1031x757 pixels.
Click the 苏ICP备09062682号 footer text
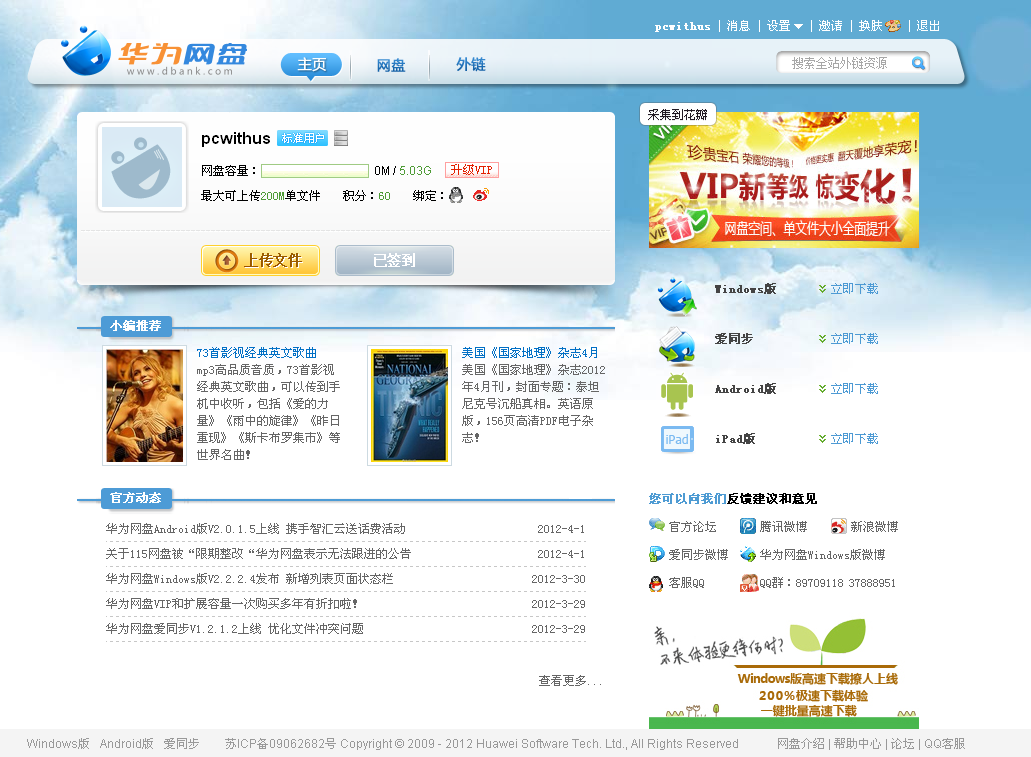coord(280,744)
